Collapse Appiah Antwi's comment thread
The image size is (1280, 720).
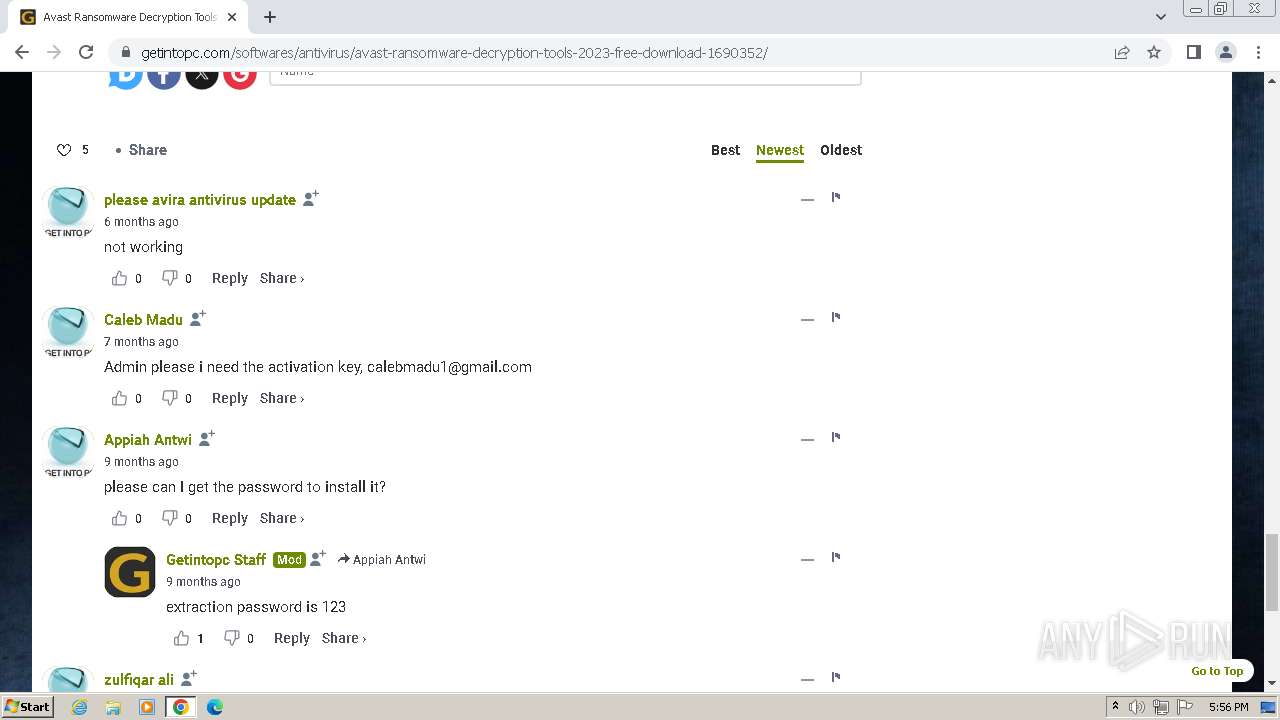(807, 439)
